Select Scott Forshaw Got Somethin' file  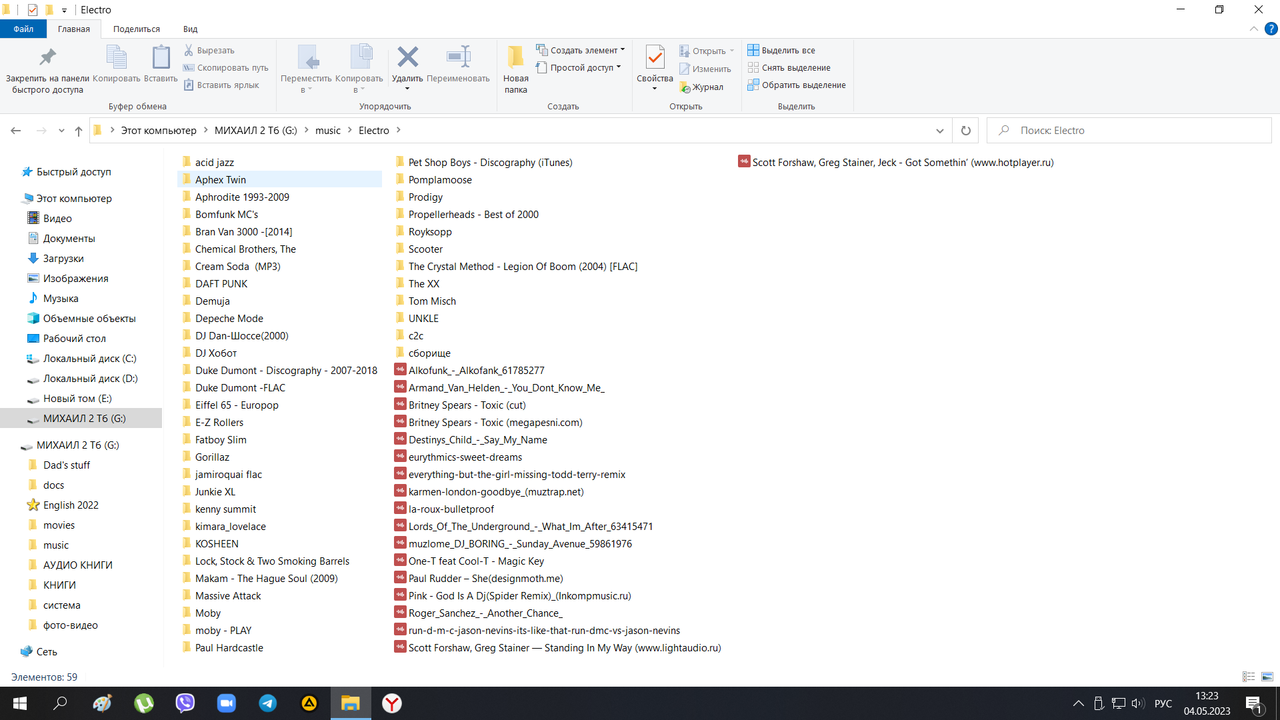click(903, 162)
